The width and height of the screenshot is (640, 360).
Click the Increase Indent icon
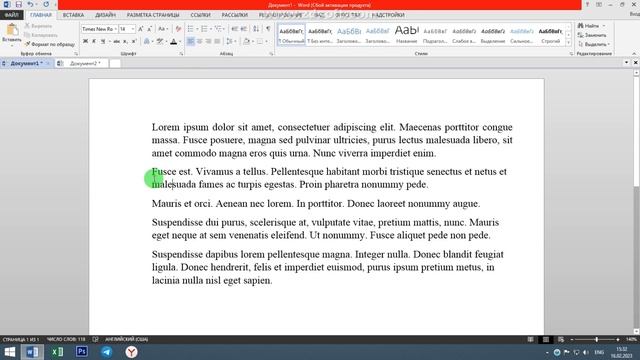244,29
